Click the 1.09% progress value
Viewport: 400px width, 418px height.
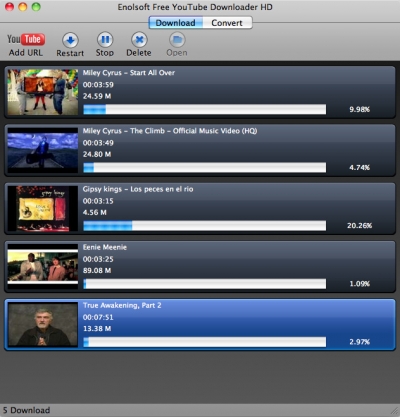[x=359, y=284]
